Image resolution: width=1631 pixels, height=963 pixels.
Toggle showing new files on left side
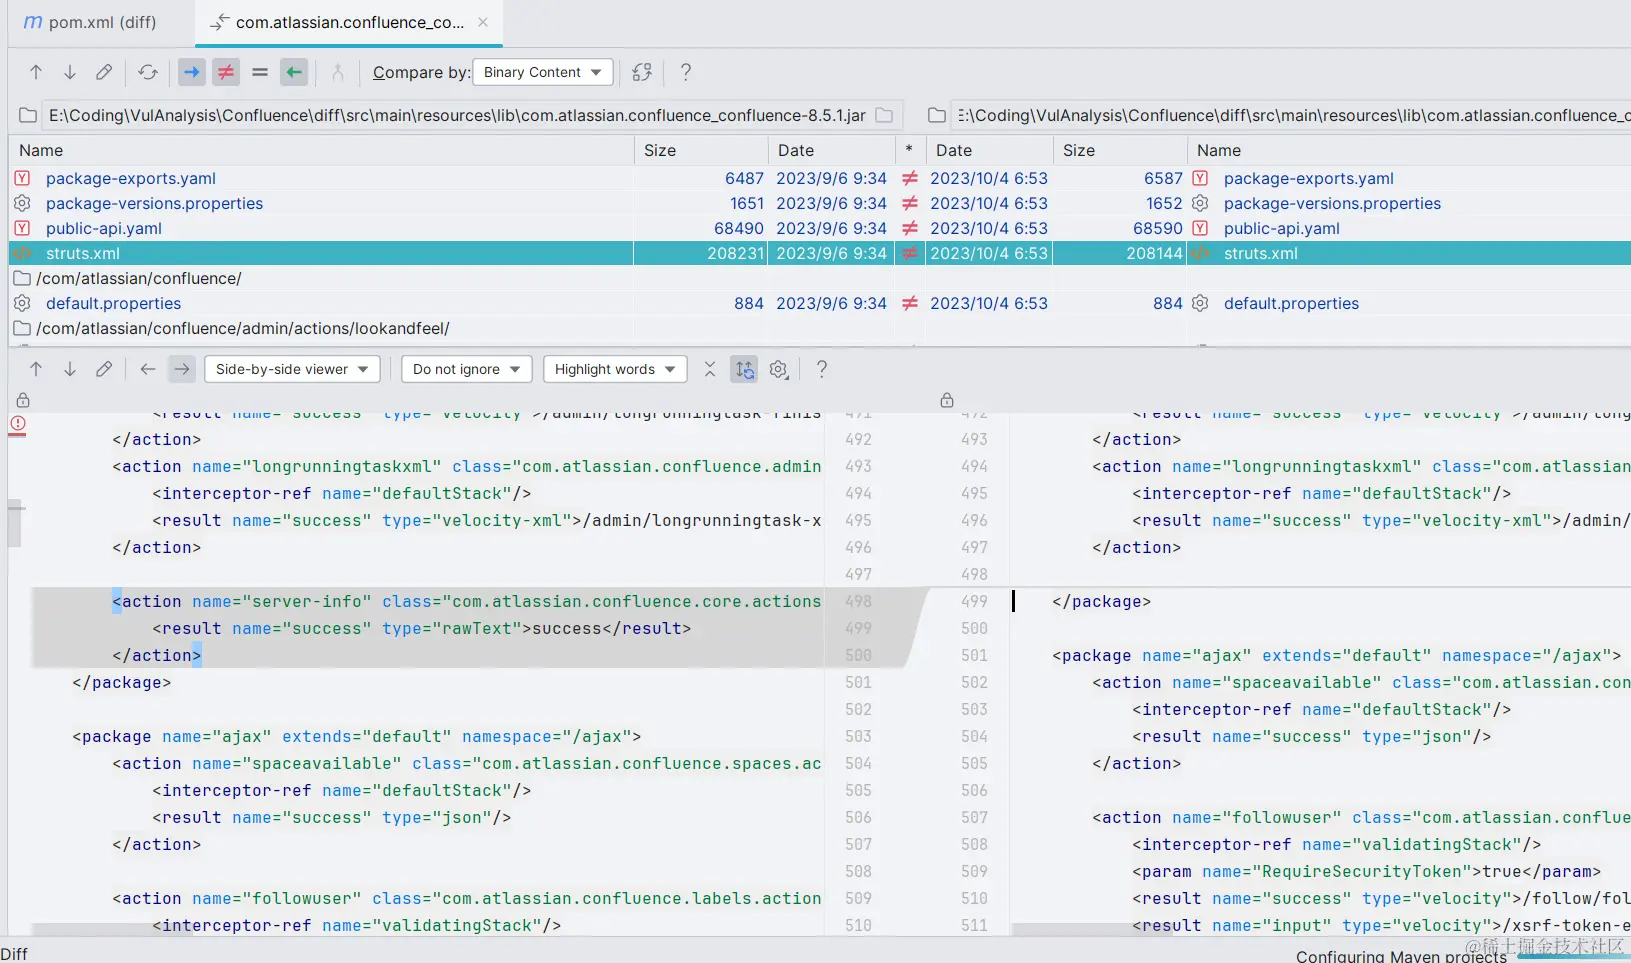click(192, 72)
